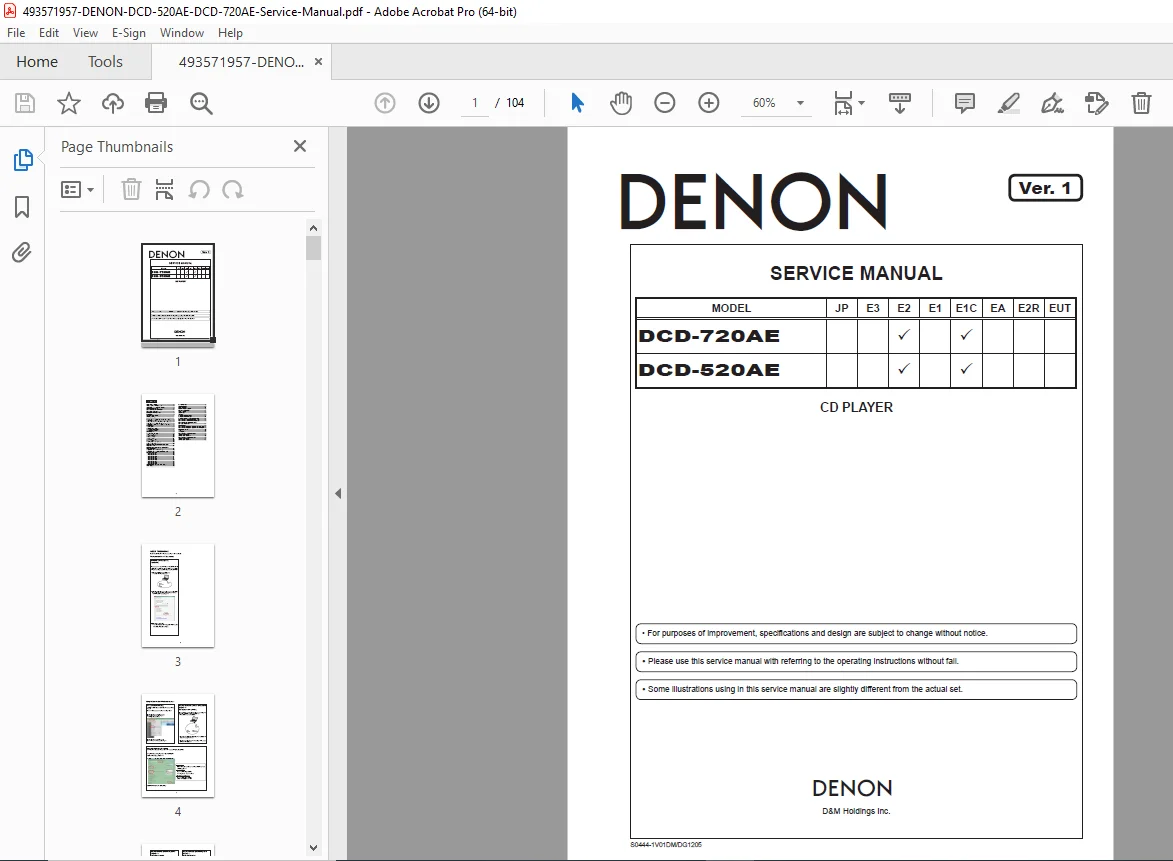Click the thumbnail scrollbar down arrow
The height and width of the screenshot is (861, 1173).
tap(313, 848)
